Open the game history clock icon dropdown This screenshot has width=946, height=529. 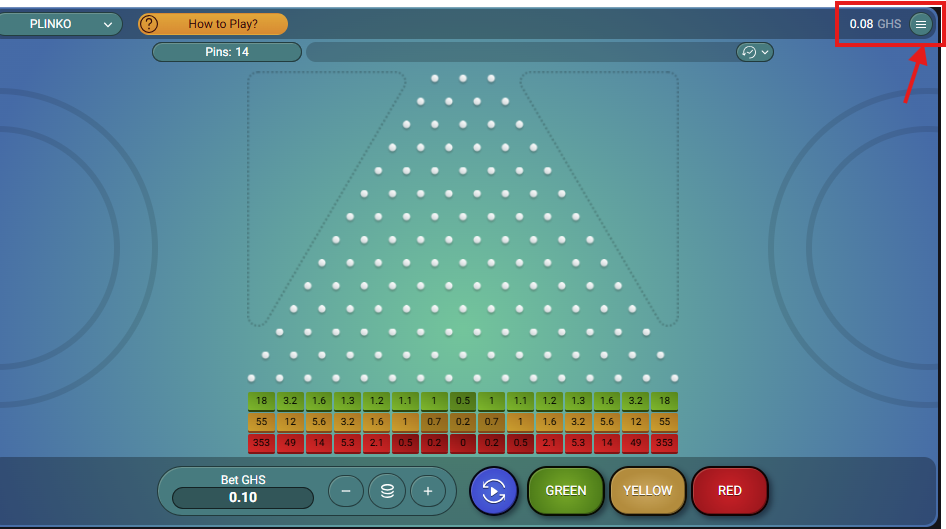754,52
